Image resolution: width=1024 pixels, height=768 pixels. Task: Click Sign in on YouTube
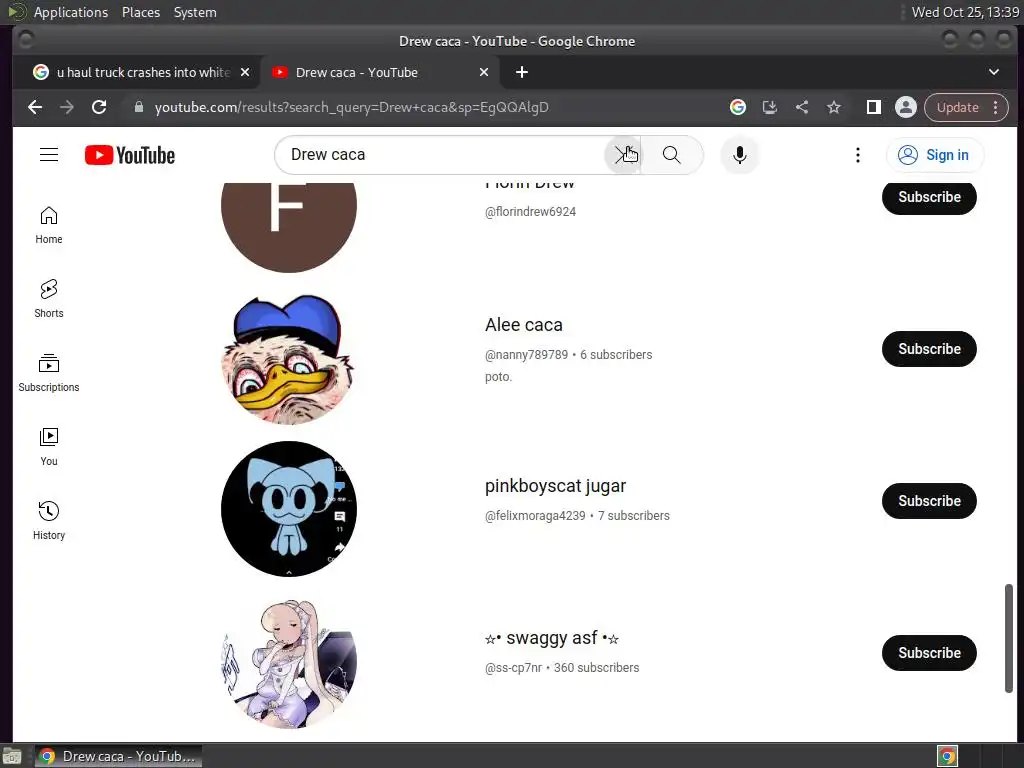tap(935, 155)
